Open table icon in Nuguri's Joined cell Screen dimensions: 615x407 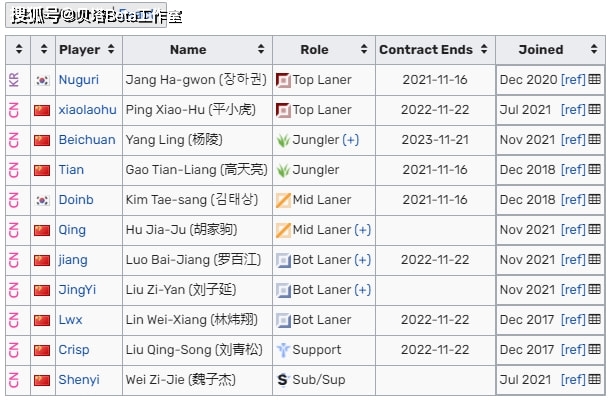click(595, 79)
